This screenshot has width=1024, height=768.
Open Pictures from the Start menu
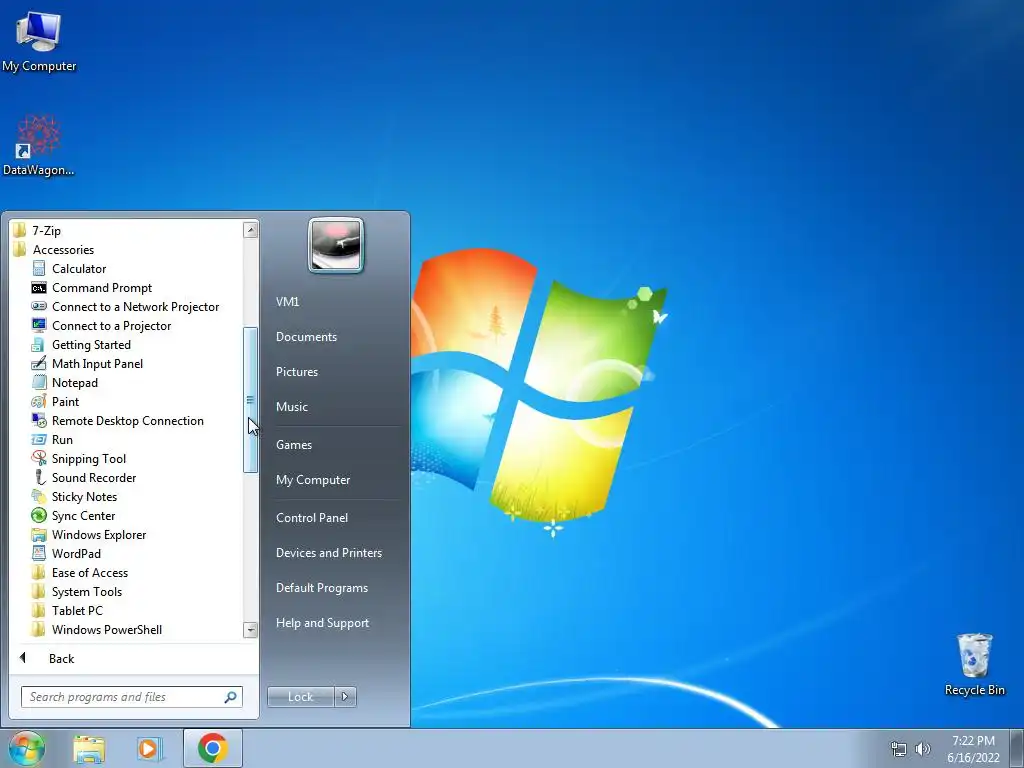click(x=296, y=371)
